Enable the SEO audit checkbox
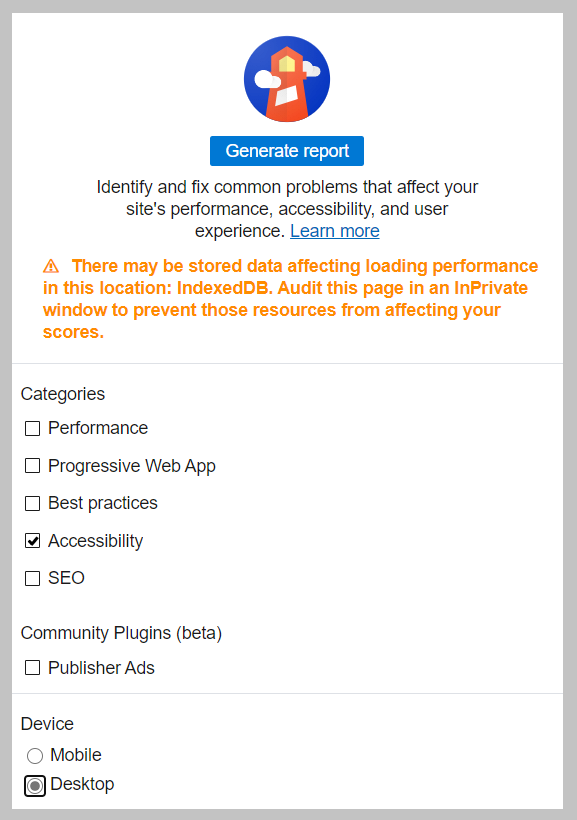Screen dimensions: 577x820 (32, 578)
